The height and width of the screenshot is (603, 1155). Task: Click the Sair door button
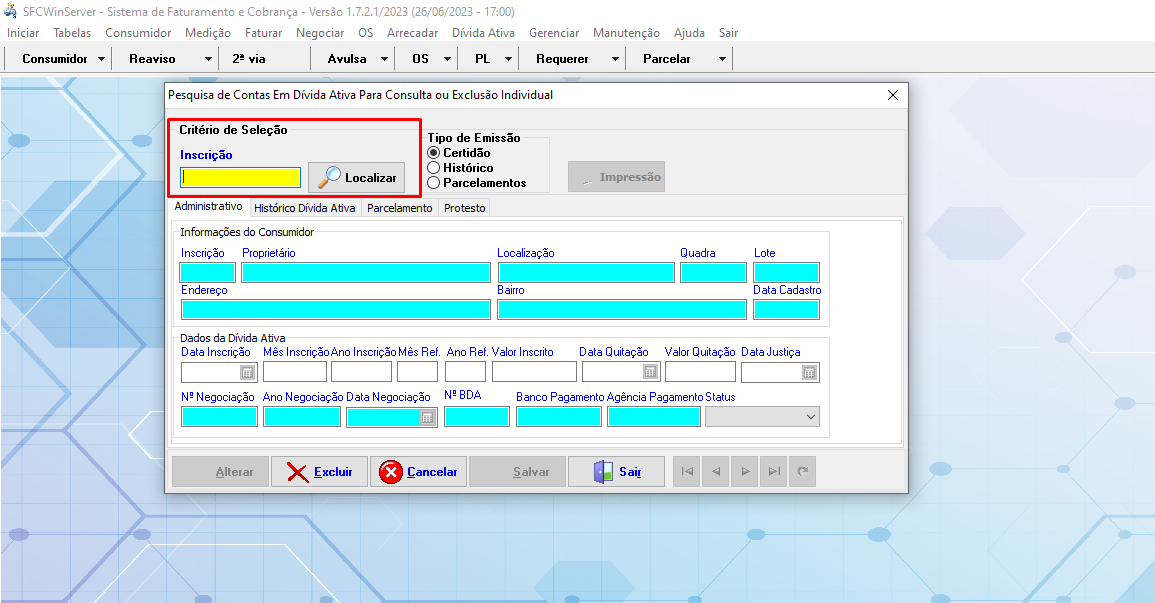[x=616, y=472]
